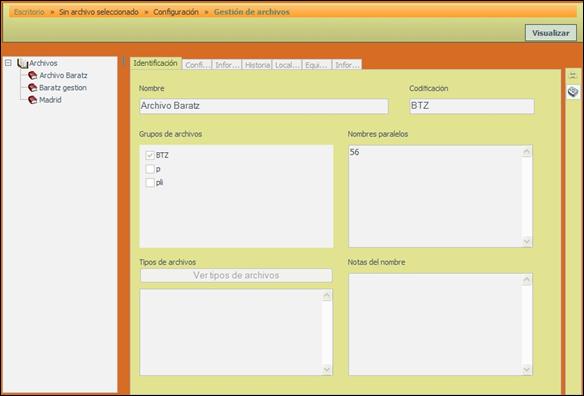Viewport: 584px width, 396px height.
Task: Click the Nombre input field
Action: click(x=264, y=106)
